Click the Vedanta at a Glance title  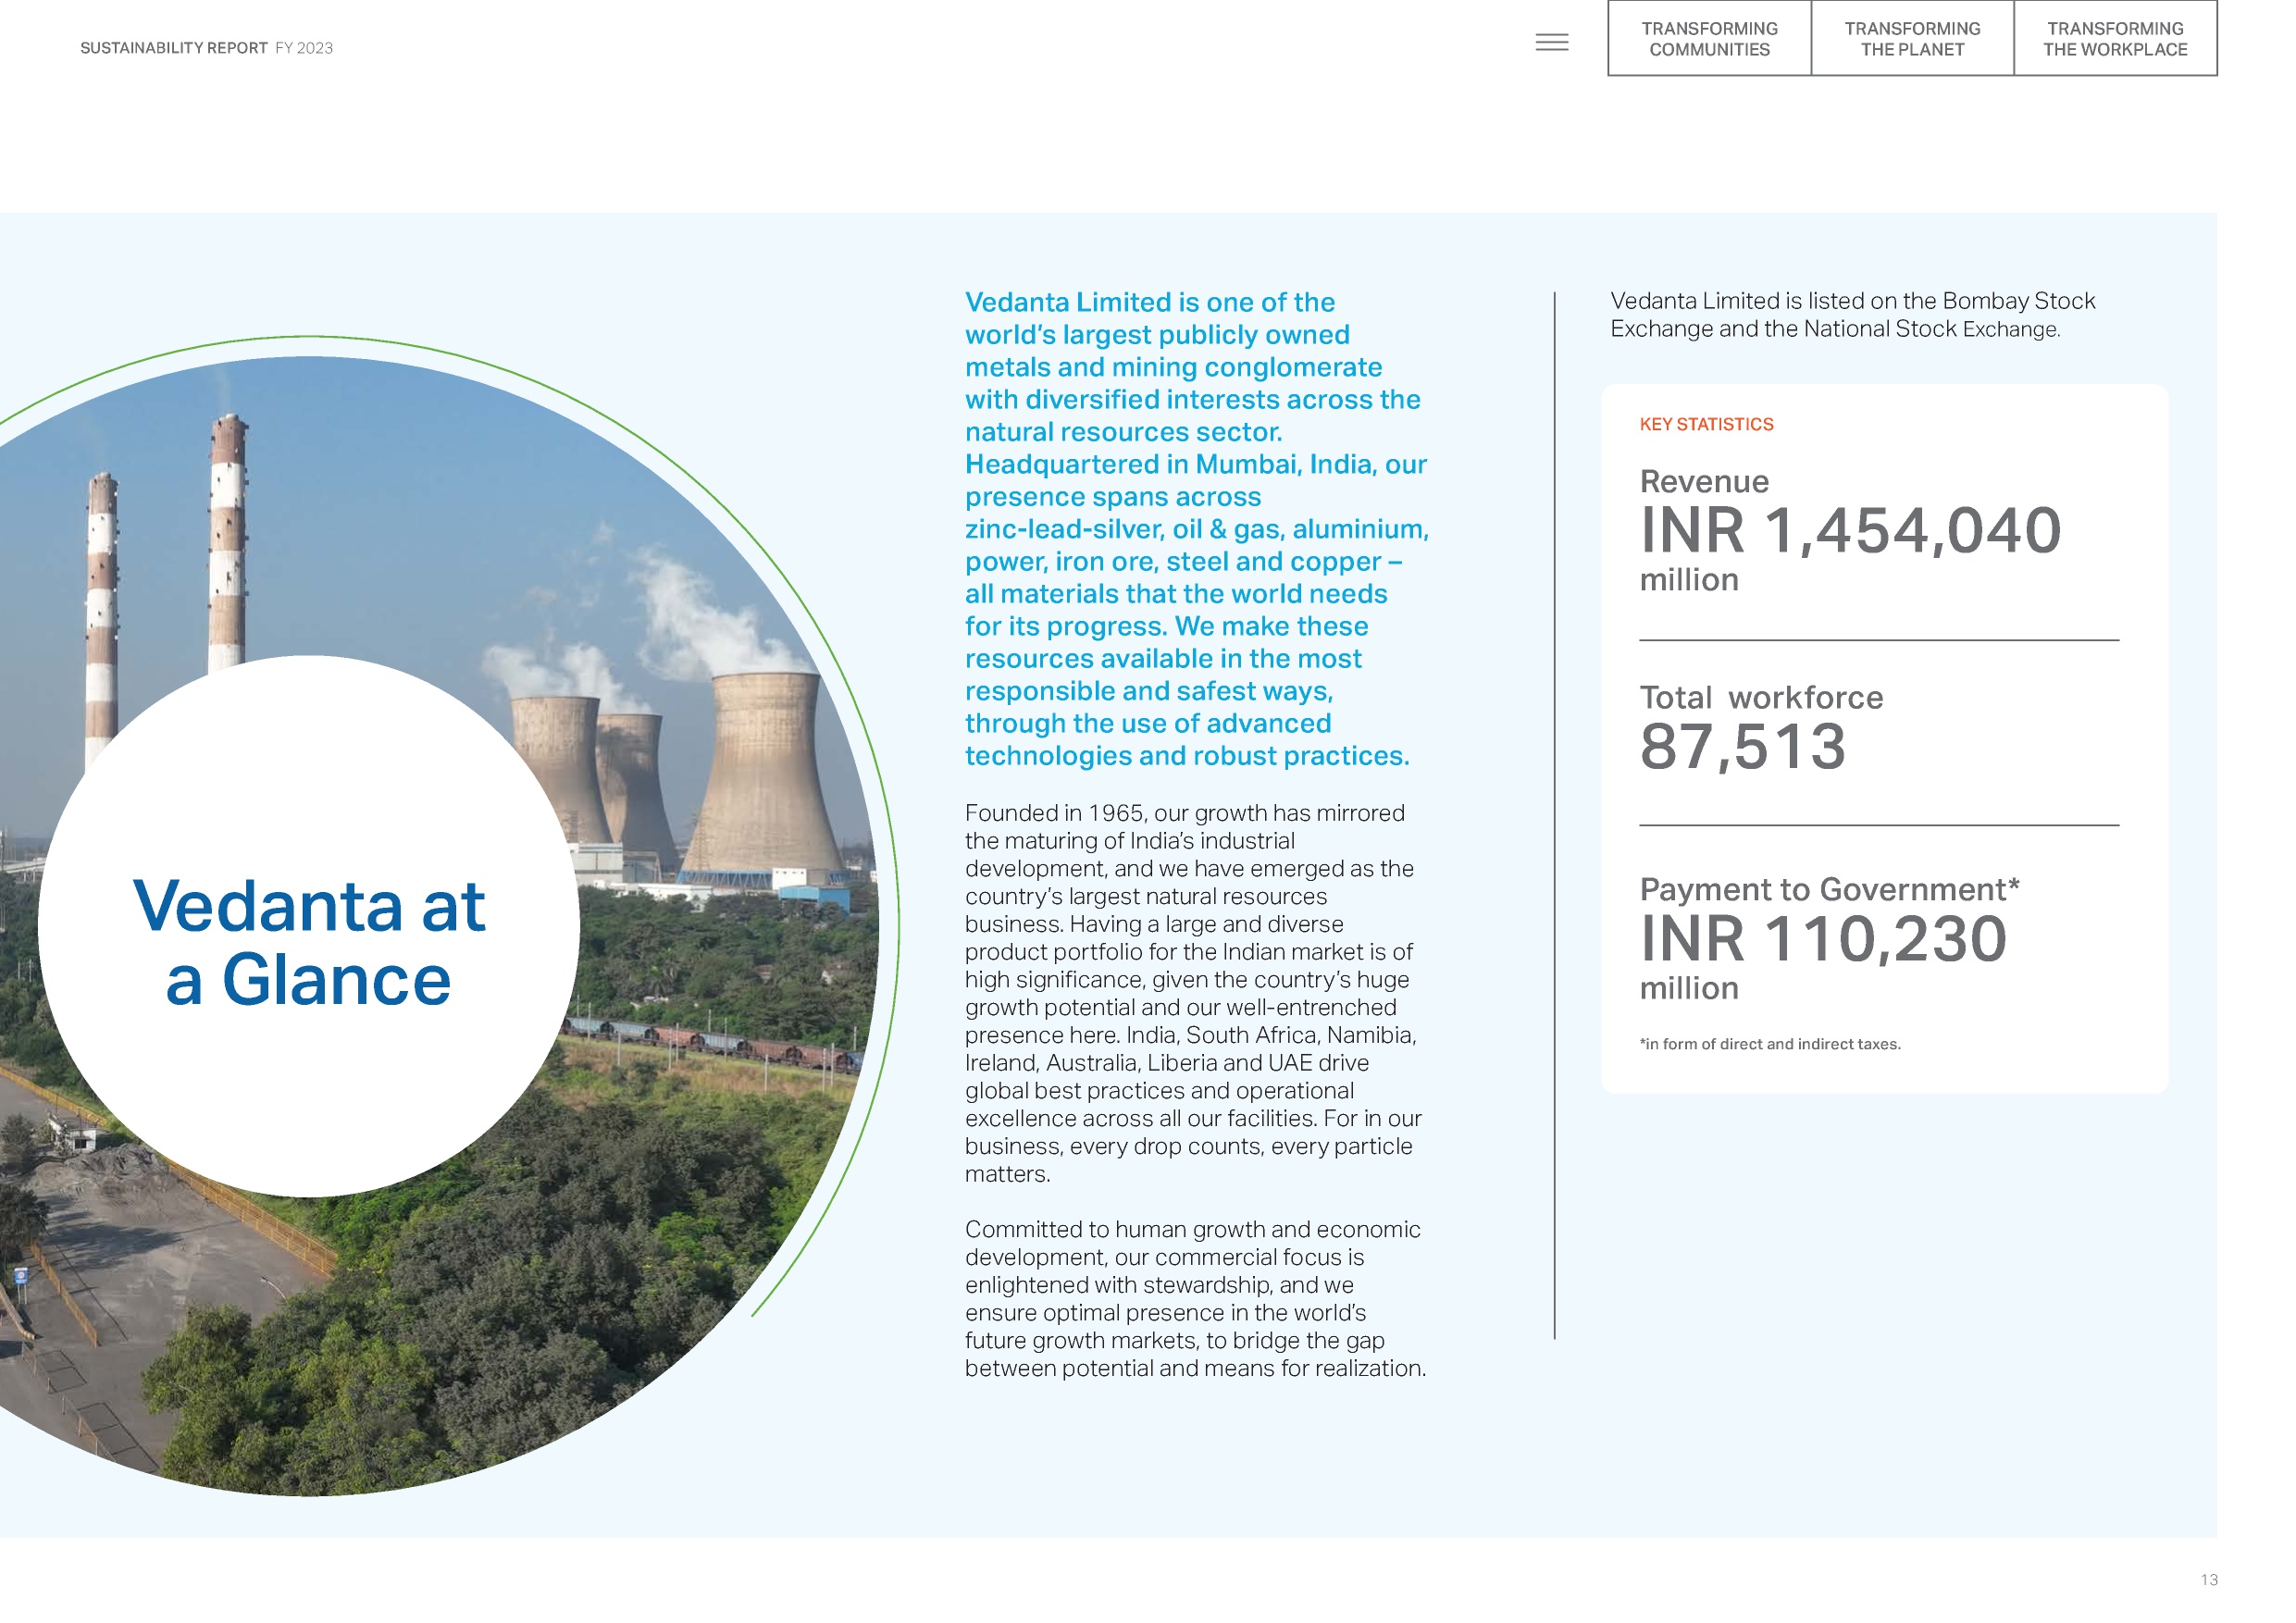click(309, 941)
